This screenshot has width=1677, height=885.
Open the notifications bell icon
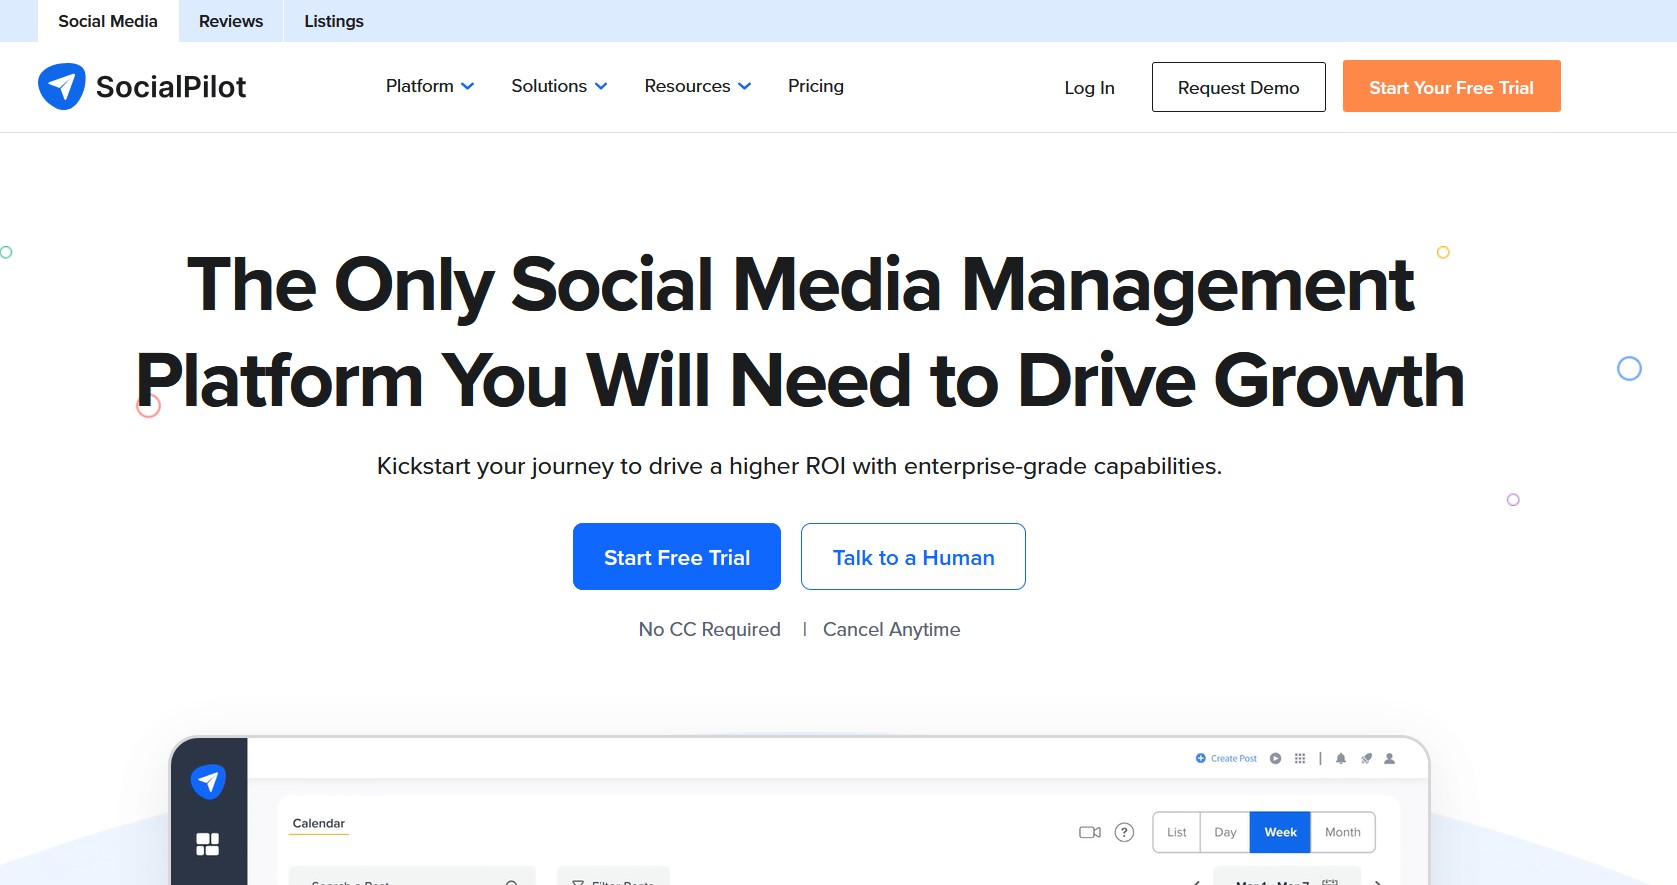coord(1341,759)
